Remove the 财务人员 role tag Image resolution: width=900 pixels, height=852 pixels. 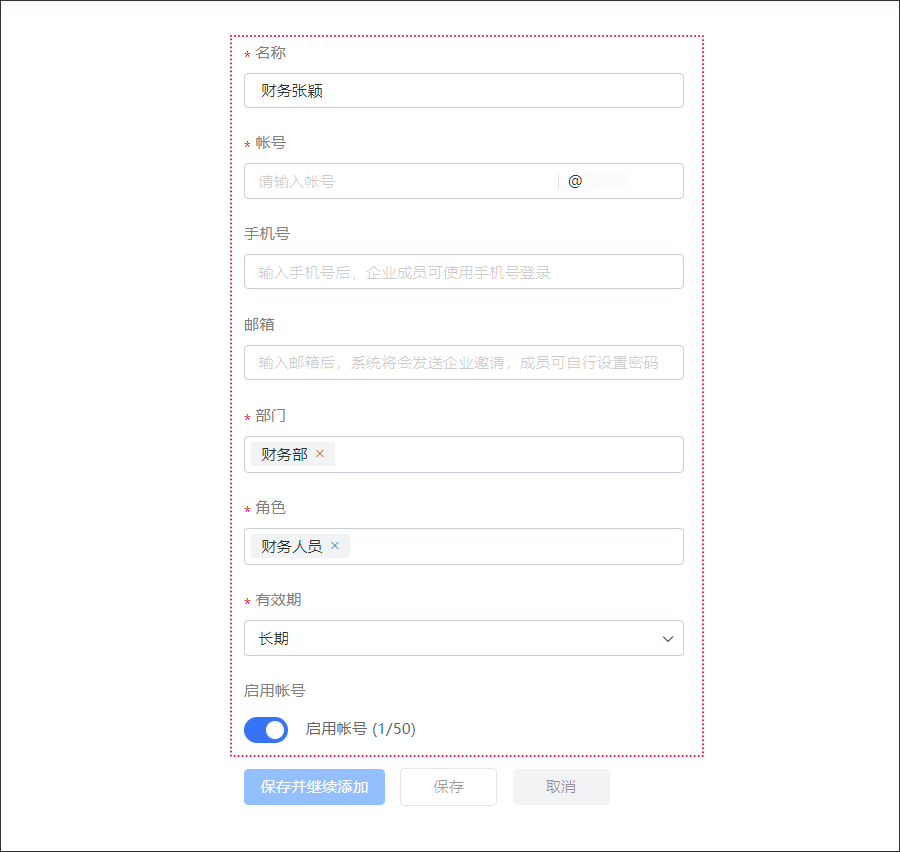click(x=335, y=546)
